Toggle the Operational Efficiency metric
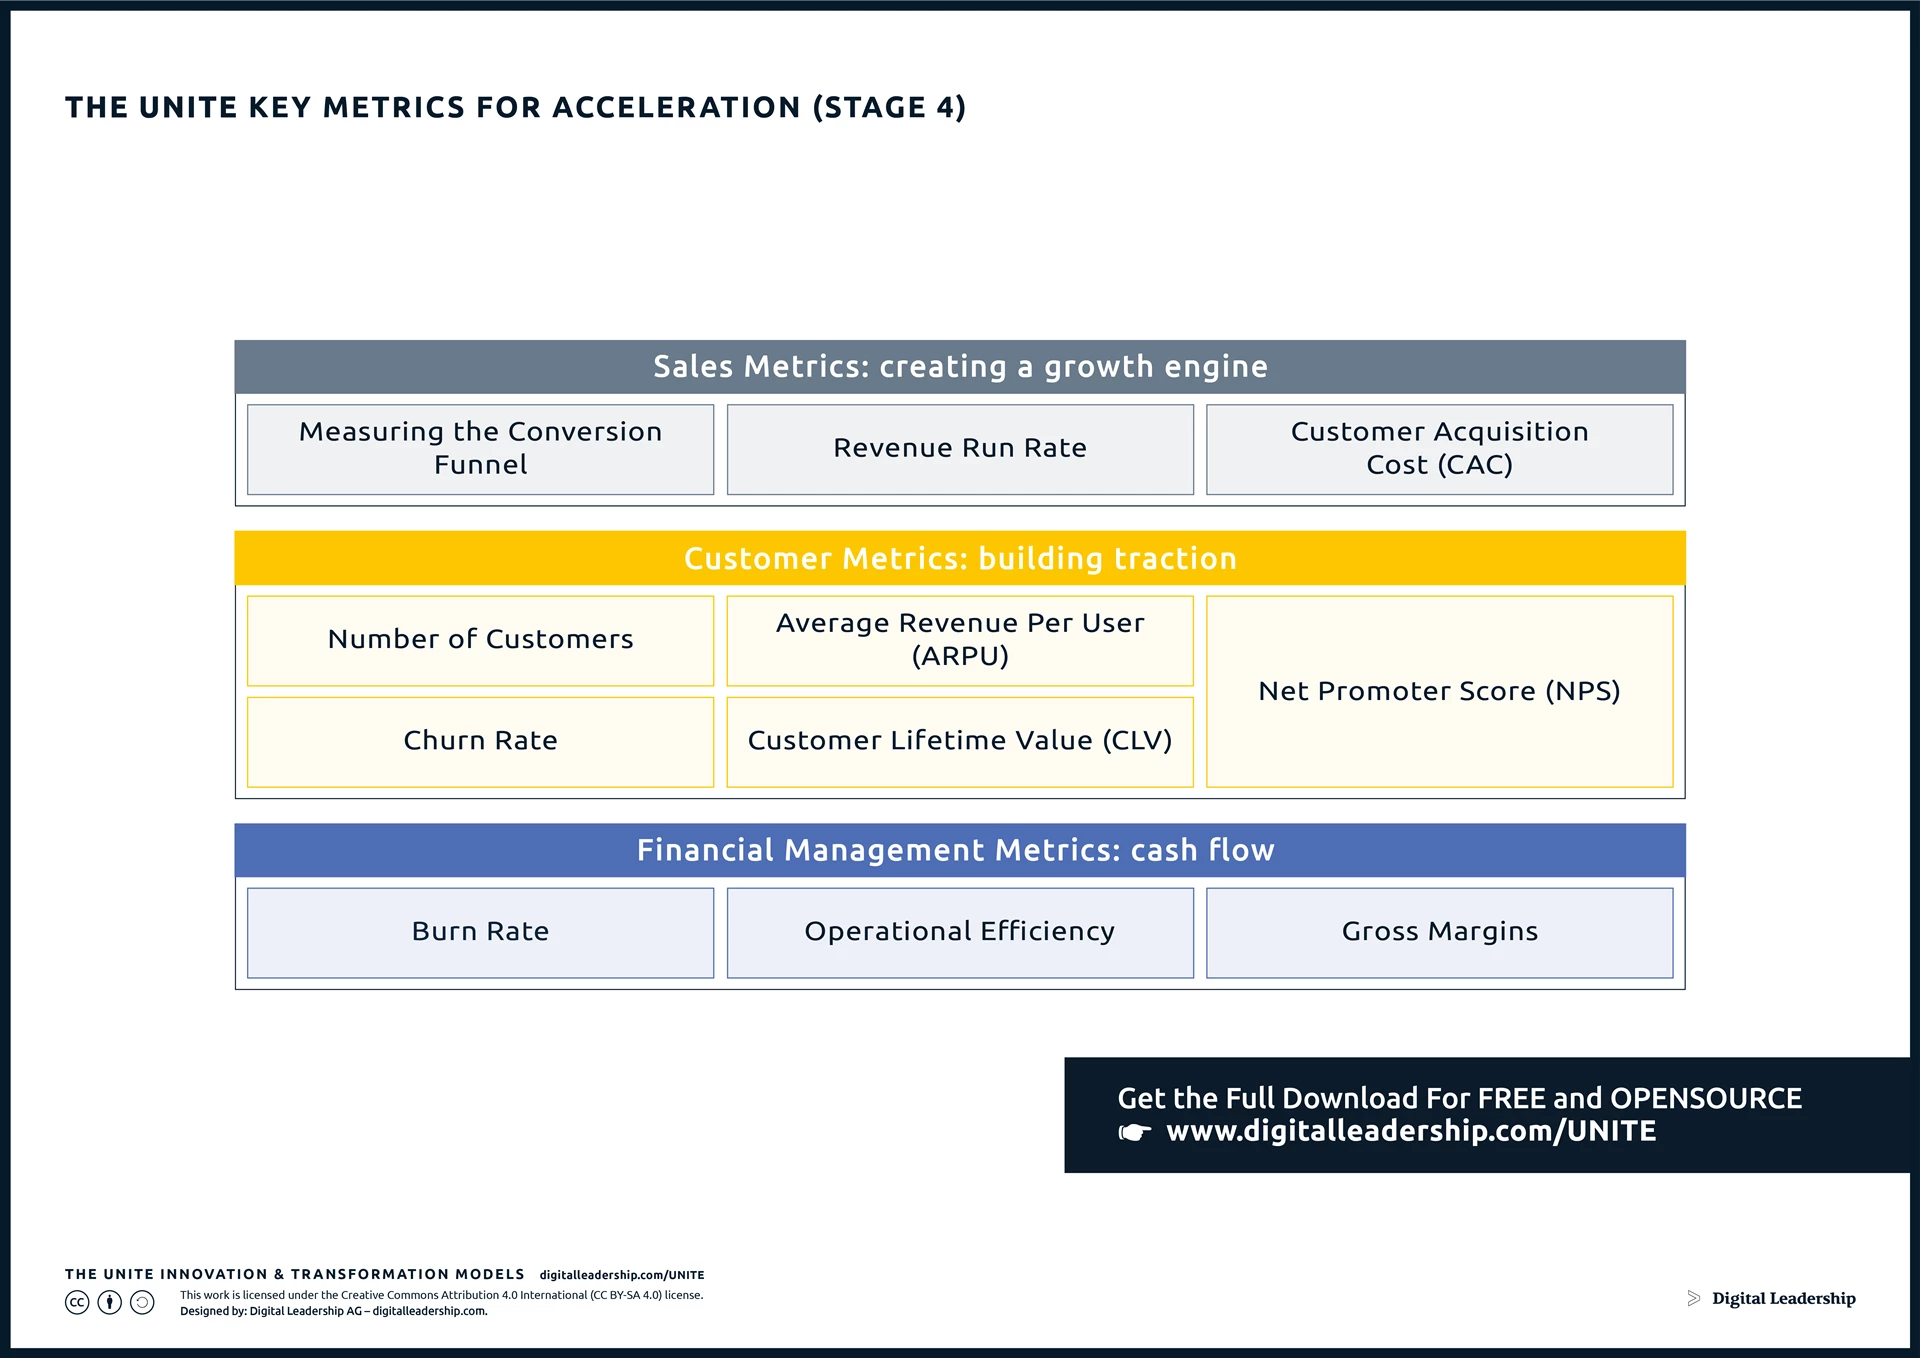This screenshot has width=1920, height=1358. tap(959, 931)
